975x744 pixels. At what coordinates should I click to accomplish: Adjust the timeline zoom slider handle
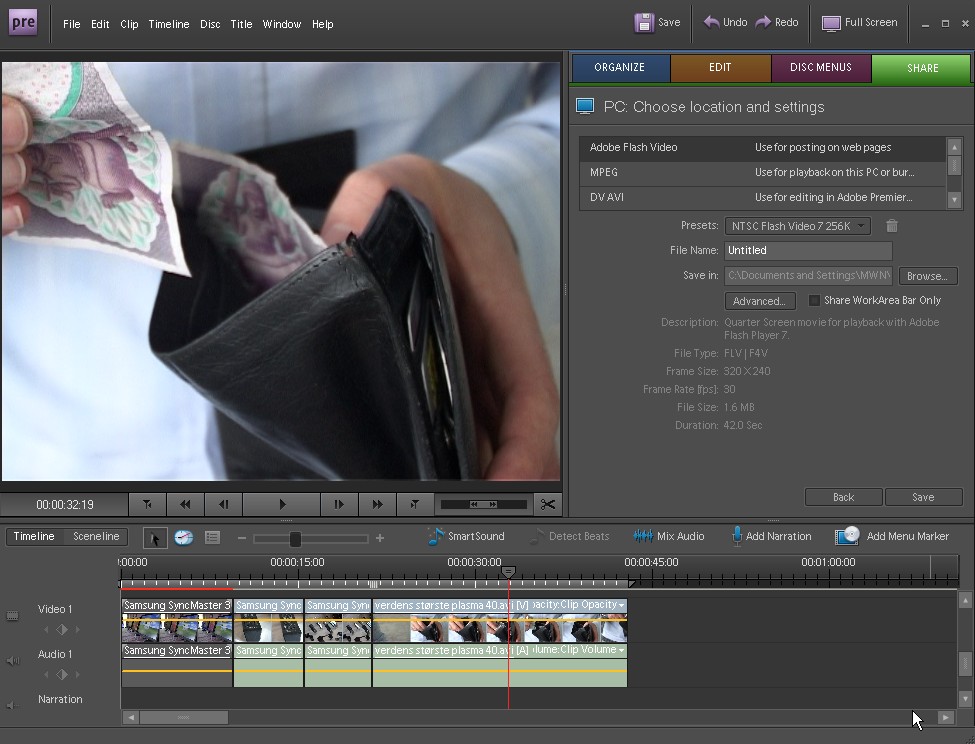point(295,539)
